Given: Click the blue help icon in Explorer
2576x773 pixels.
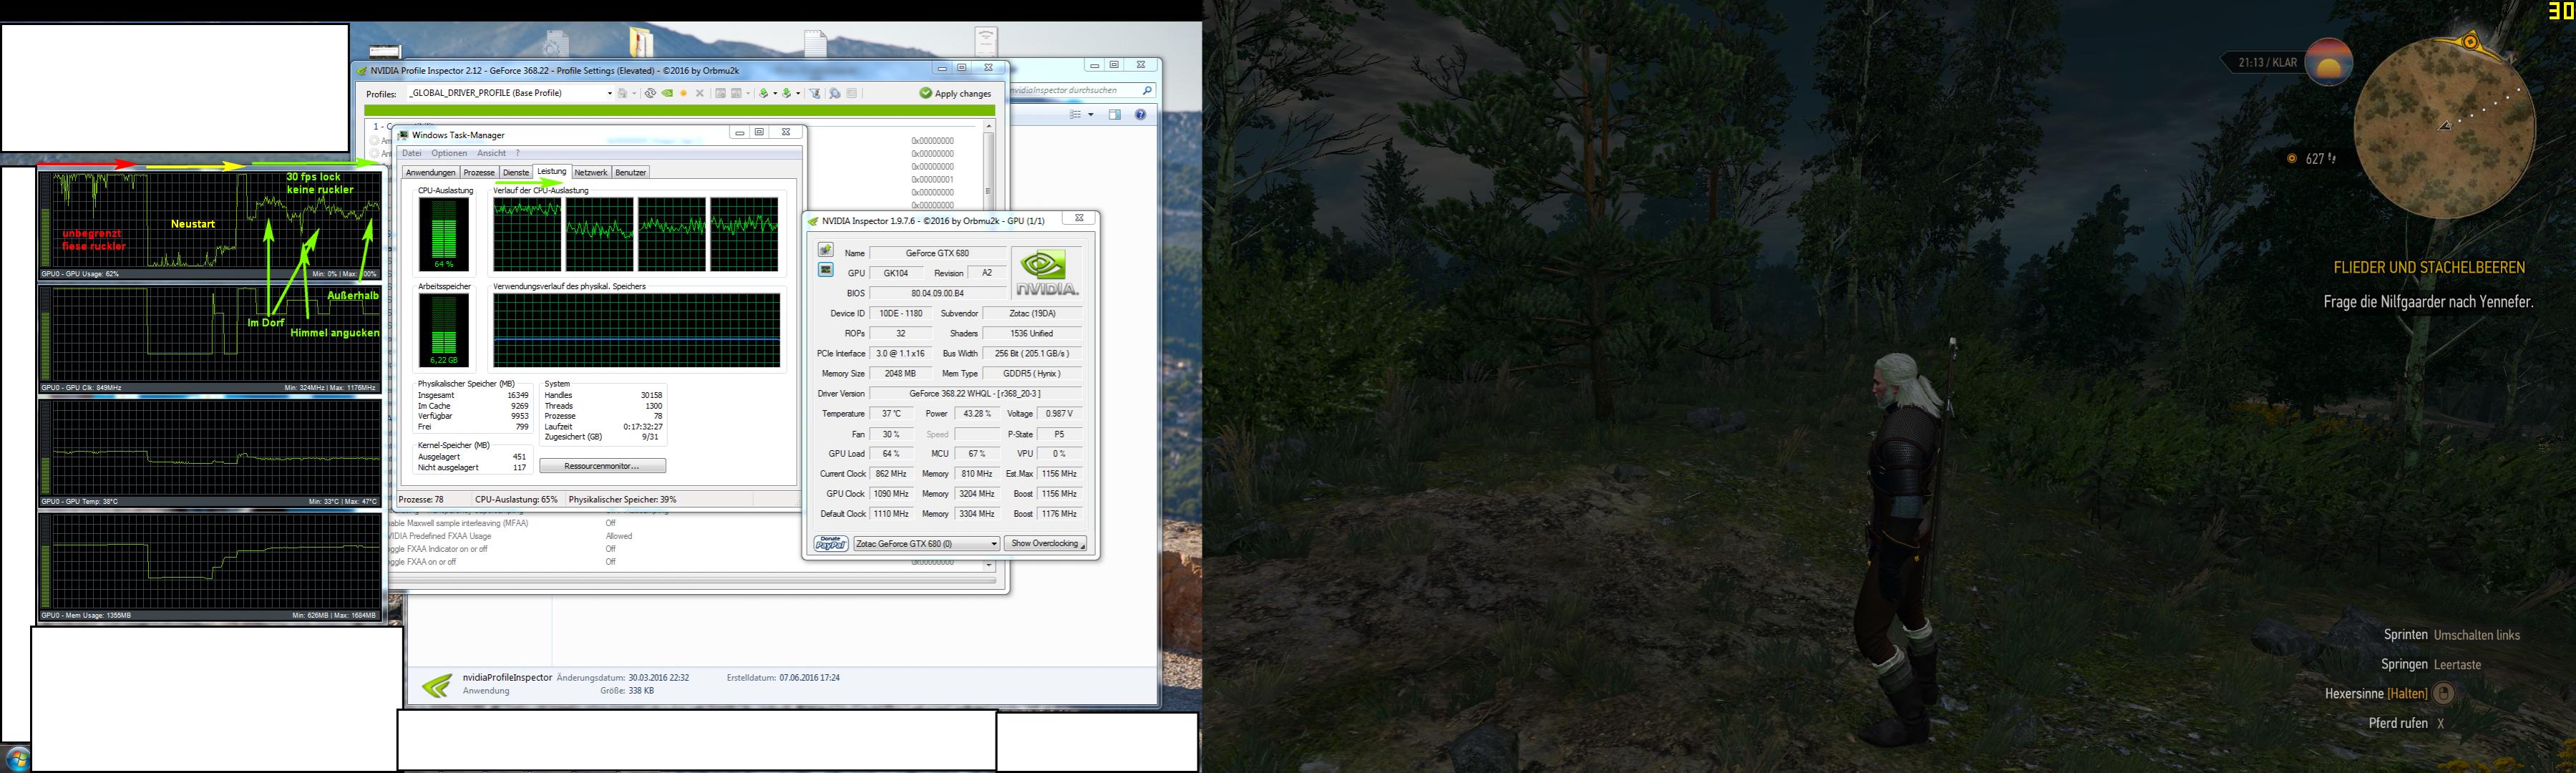Looking at the screenshot, I should (x=1140, y=115).
